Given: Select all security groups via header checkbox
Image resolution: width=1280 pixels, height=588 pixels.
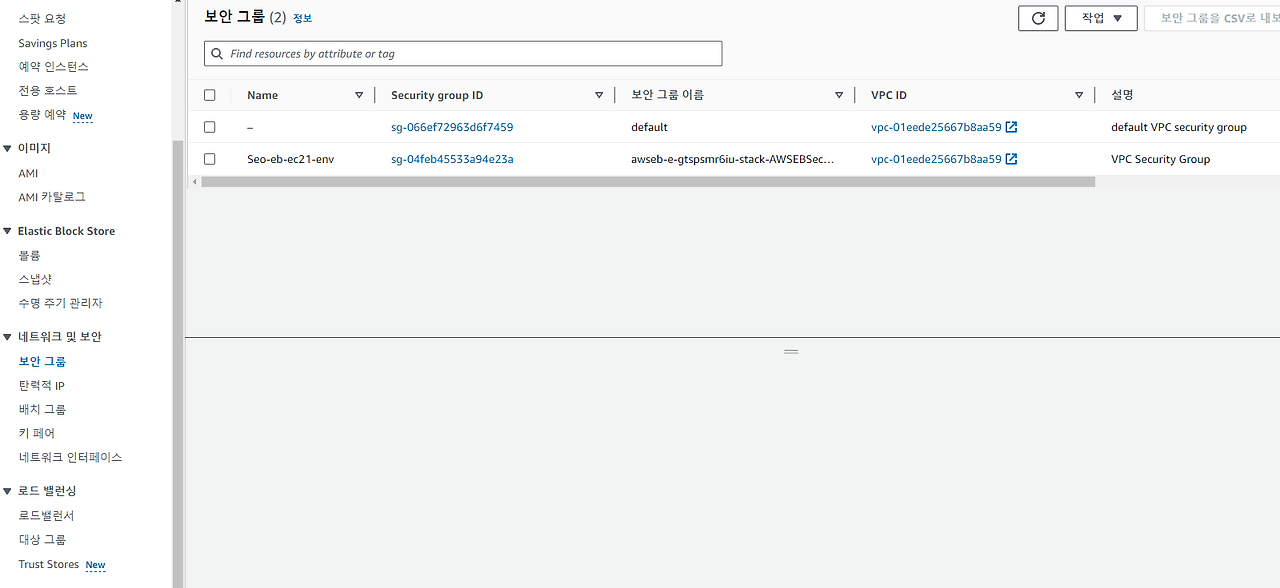Looking at the screenshot, I should pyautogui.click(x=209, y=94).
